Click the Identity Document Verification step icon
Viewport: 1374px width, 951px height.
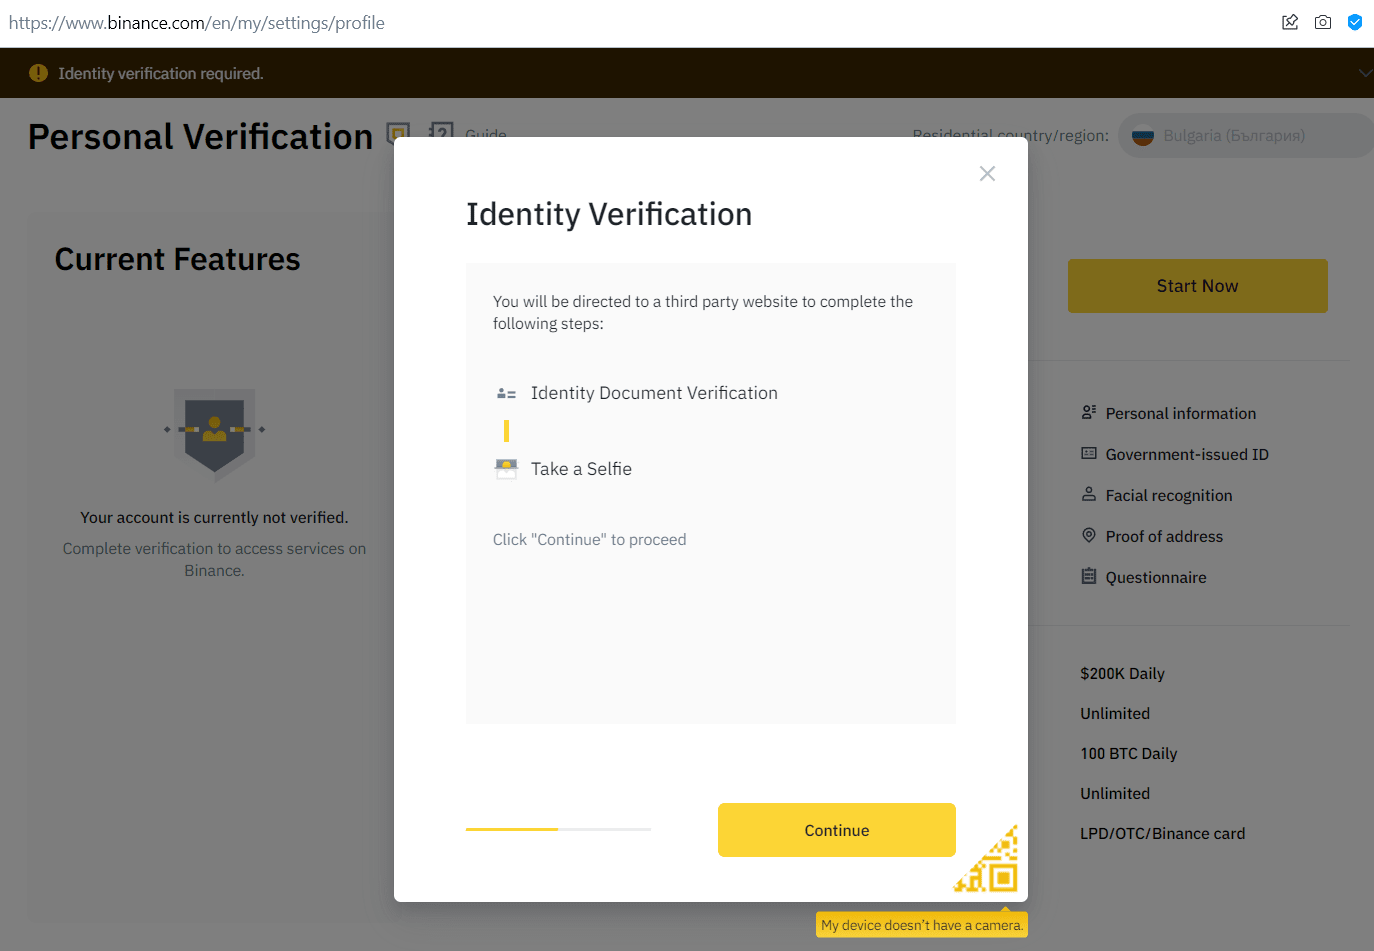[x=506, y=394]
